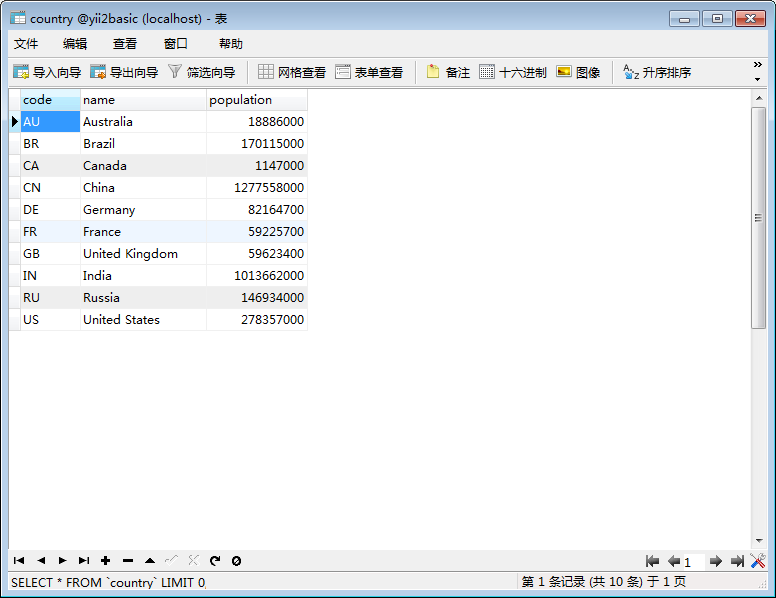The height and width of the screenshot is (598, 776).
Task: Open the 查看 menu
Action: tap(124, 44)
